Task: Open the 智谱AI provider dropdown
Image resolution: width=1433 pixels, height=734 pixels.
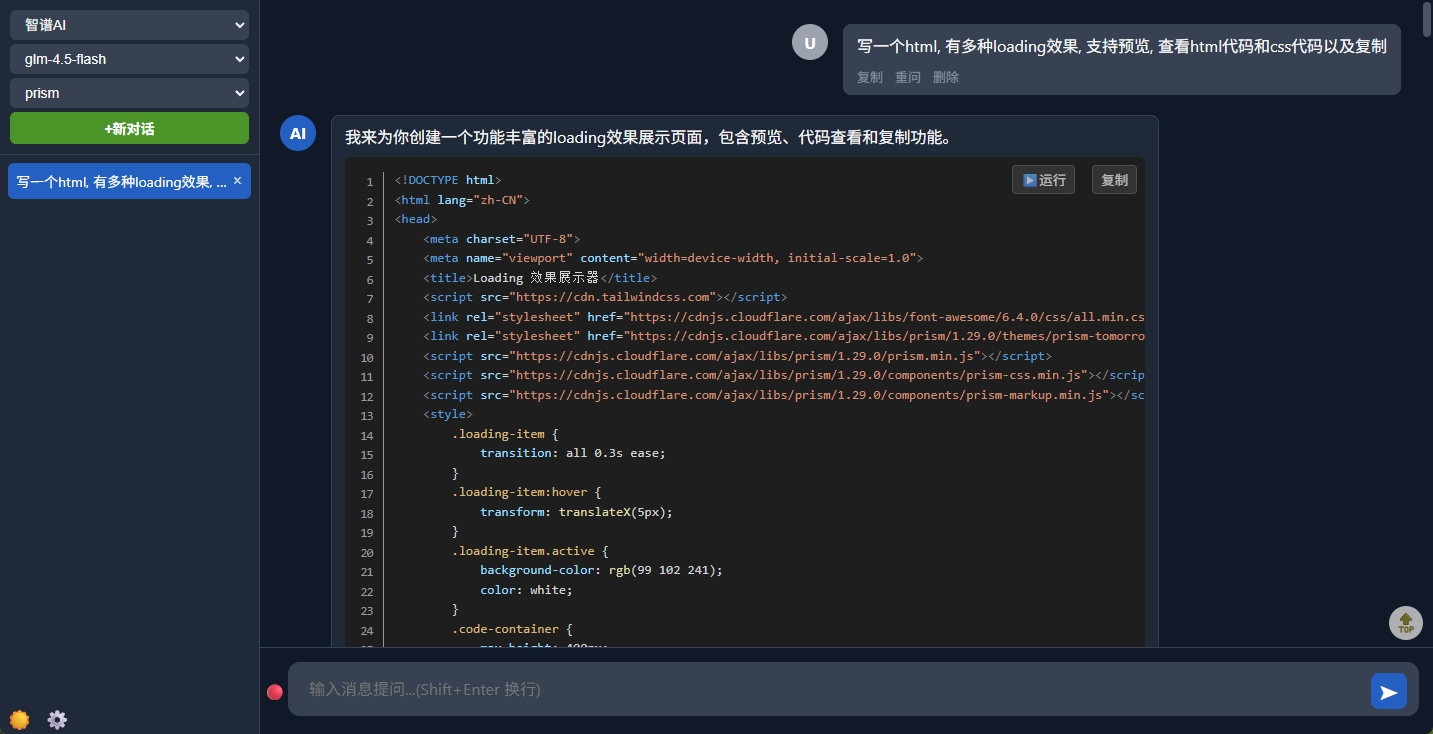Action: pyautogui.click(x=129, y=25)
